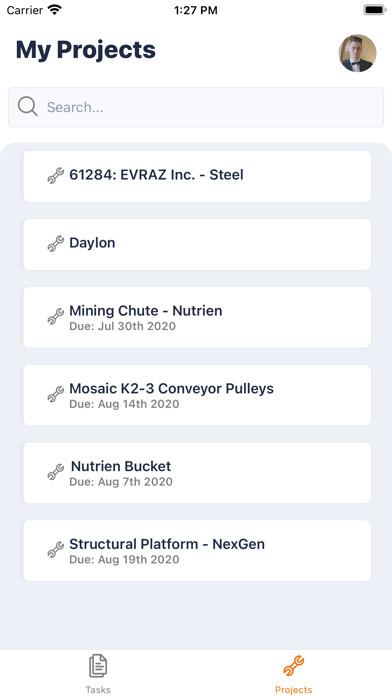This screenshot has width=392, height=696.
Task: Tap the Due: Aug 19th 2020 text
Action: click(x=124, y=559)
